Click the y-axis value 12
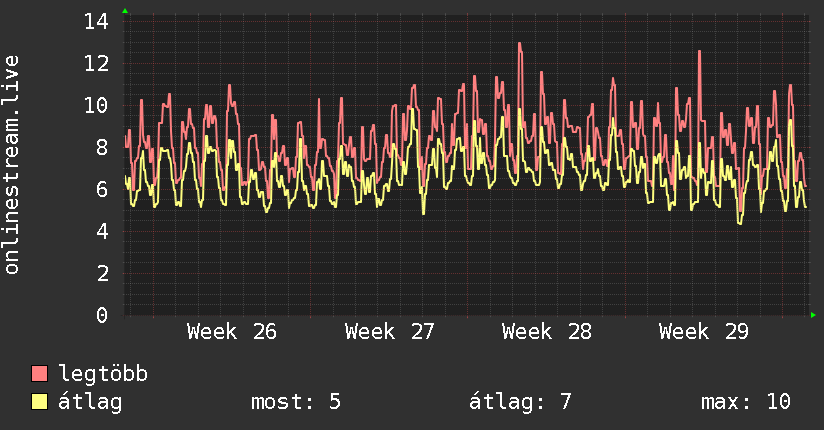This screenshot has width=824, height=430. [96, 64]
